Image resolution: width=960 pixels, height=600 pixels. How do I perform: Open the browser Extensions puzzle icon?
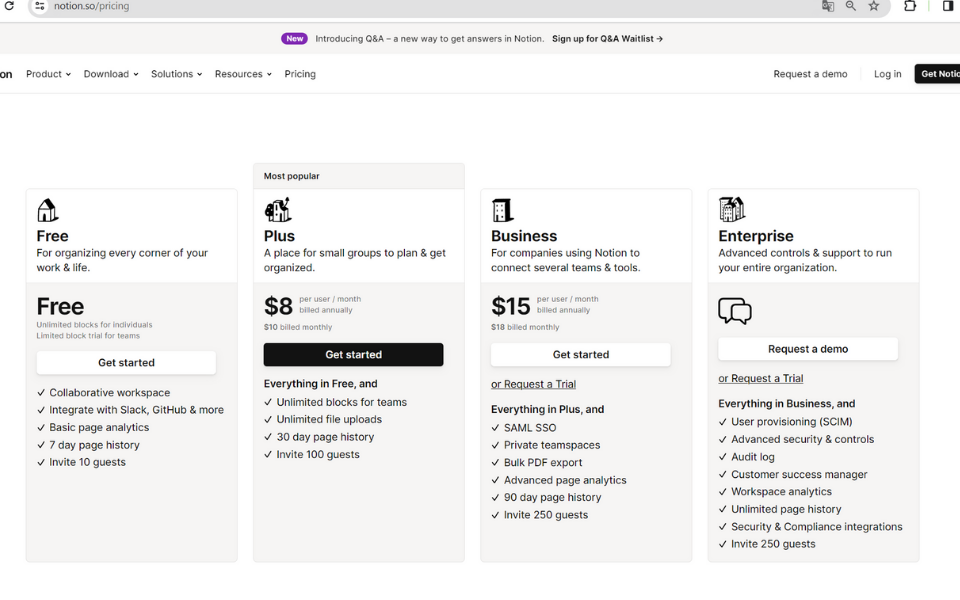(910, 6)
